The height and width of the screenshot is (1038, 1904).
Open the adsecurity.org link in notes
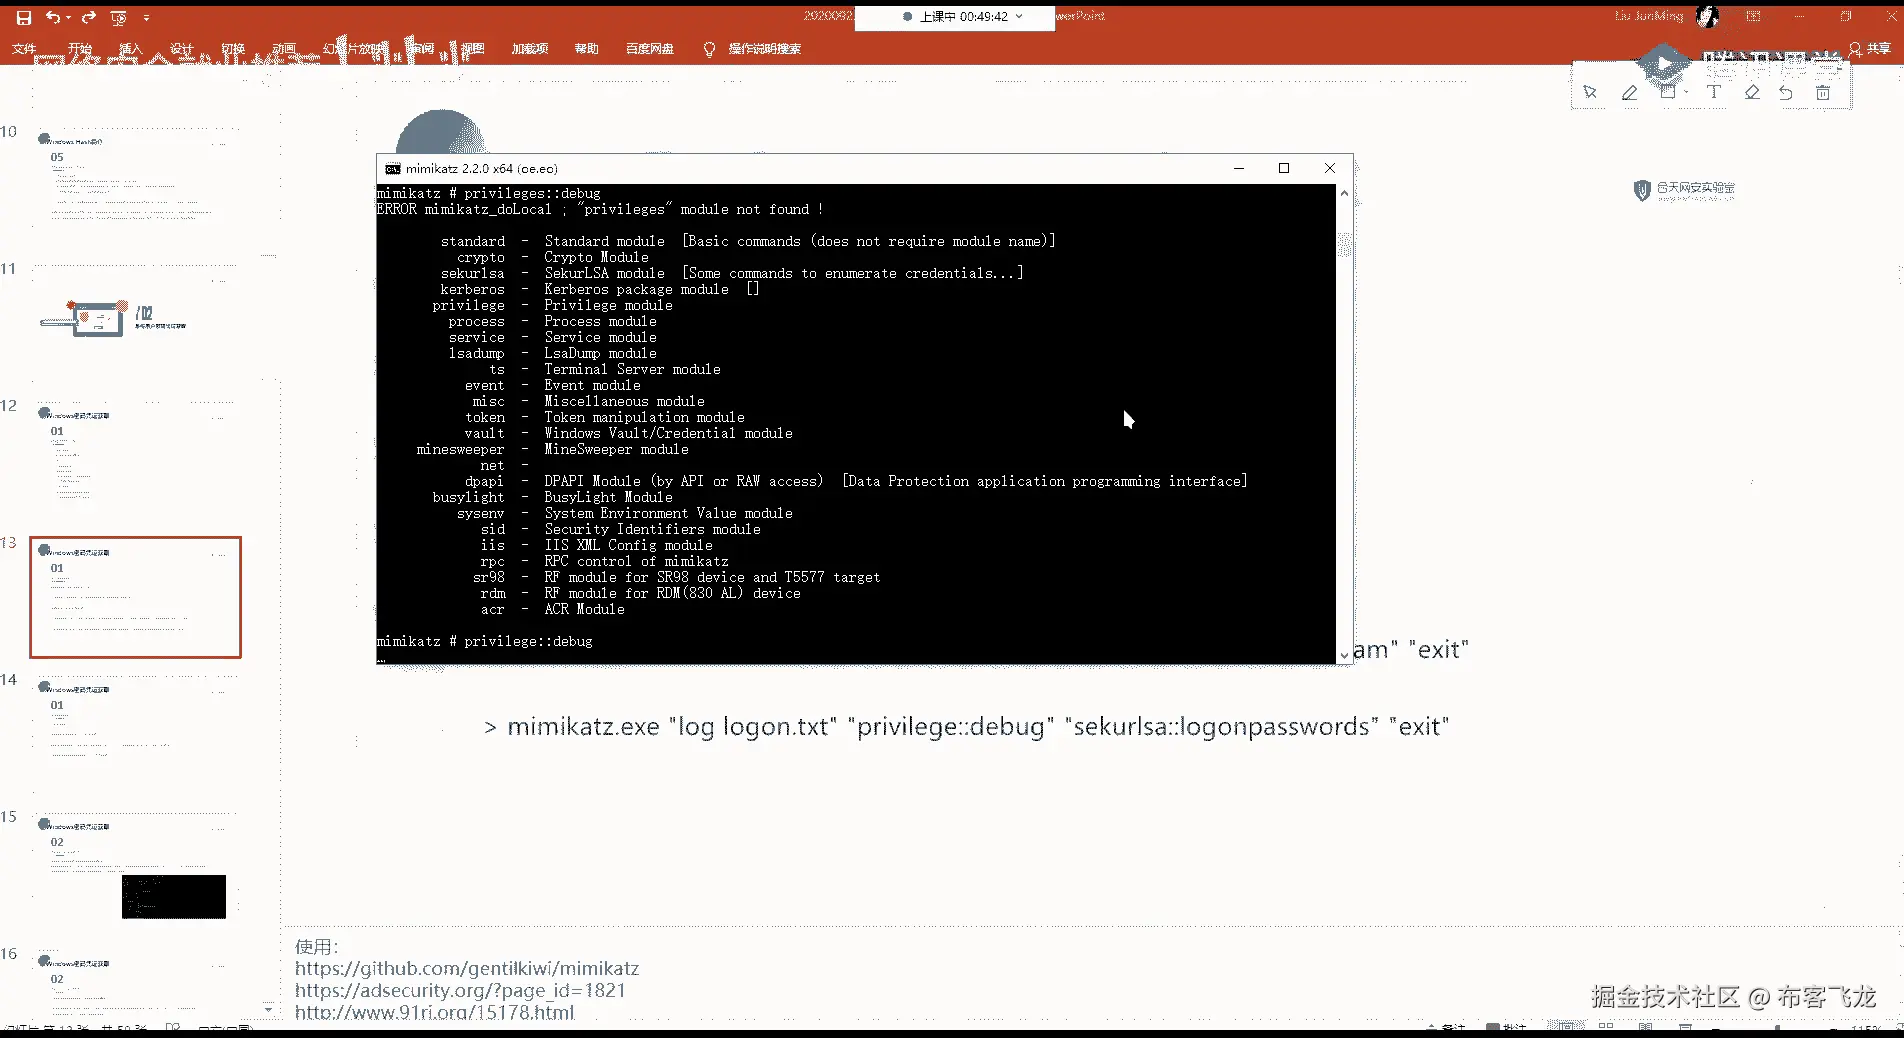click(460, 990)
